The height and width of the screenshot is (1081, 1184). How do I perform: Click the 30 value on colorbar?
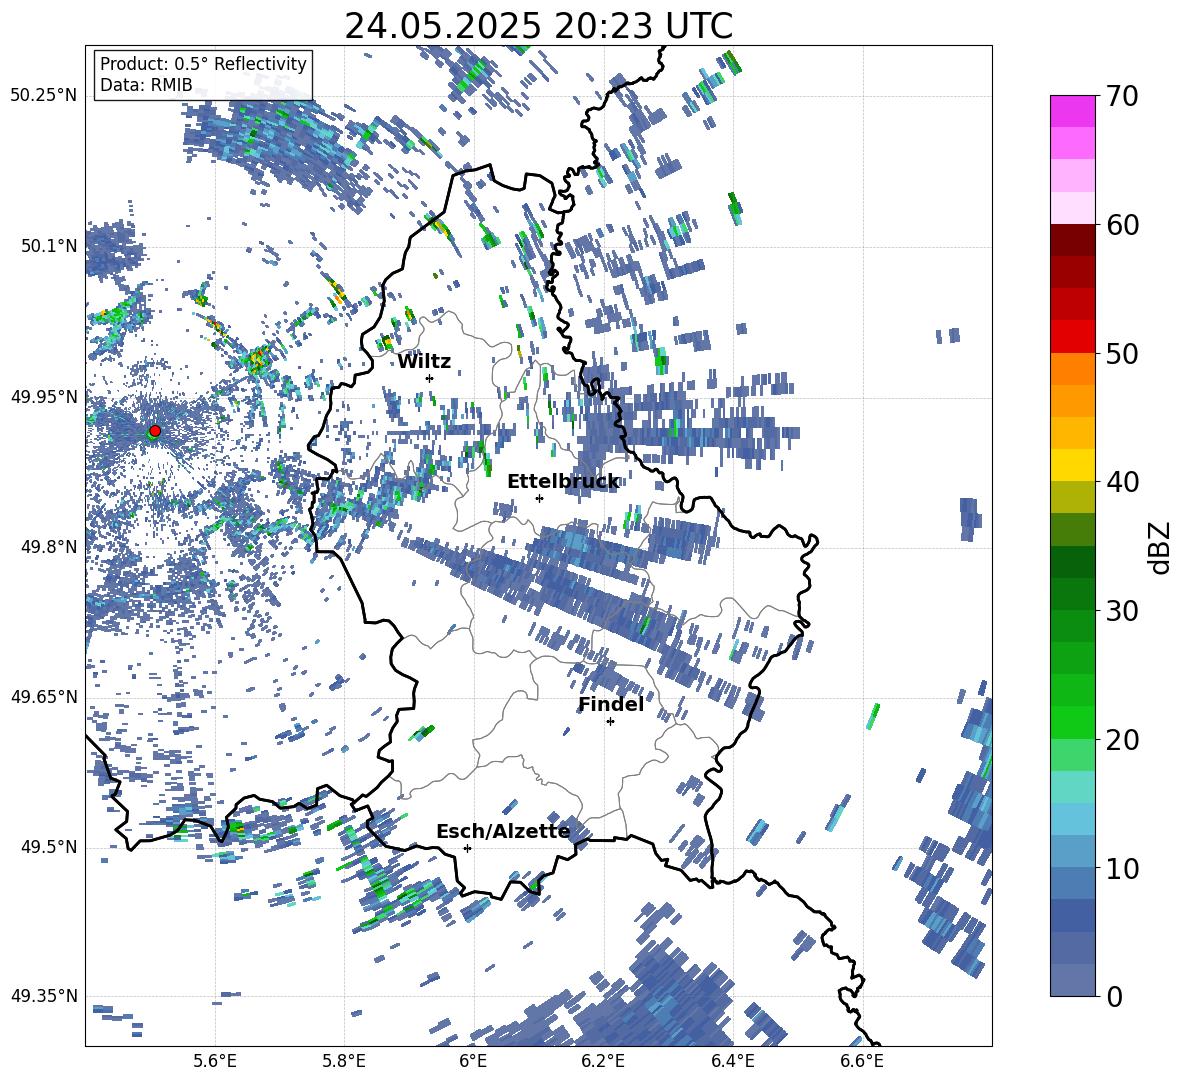[1121, 611]
